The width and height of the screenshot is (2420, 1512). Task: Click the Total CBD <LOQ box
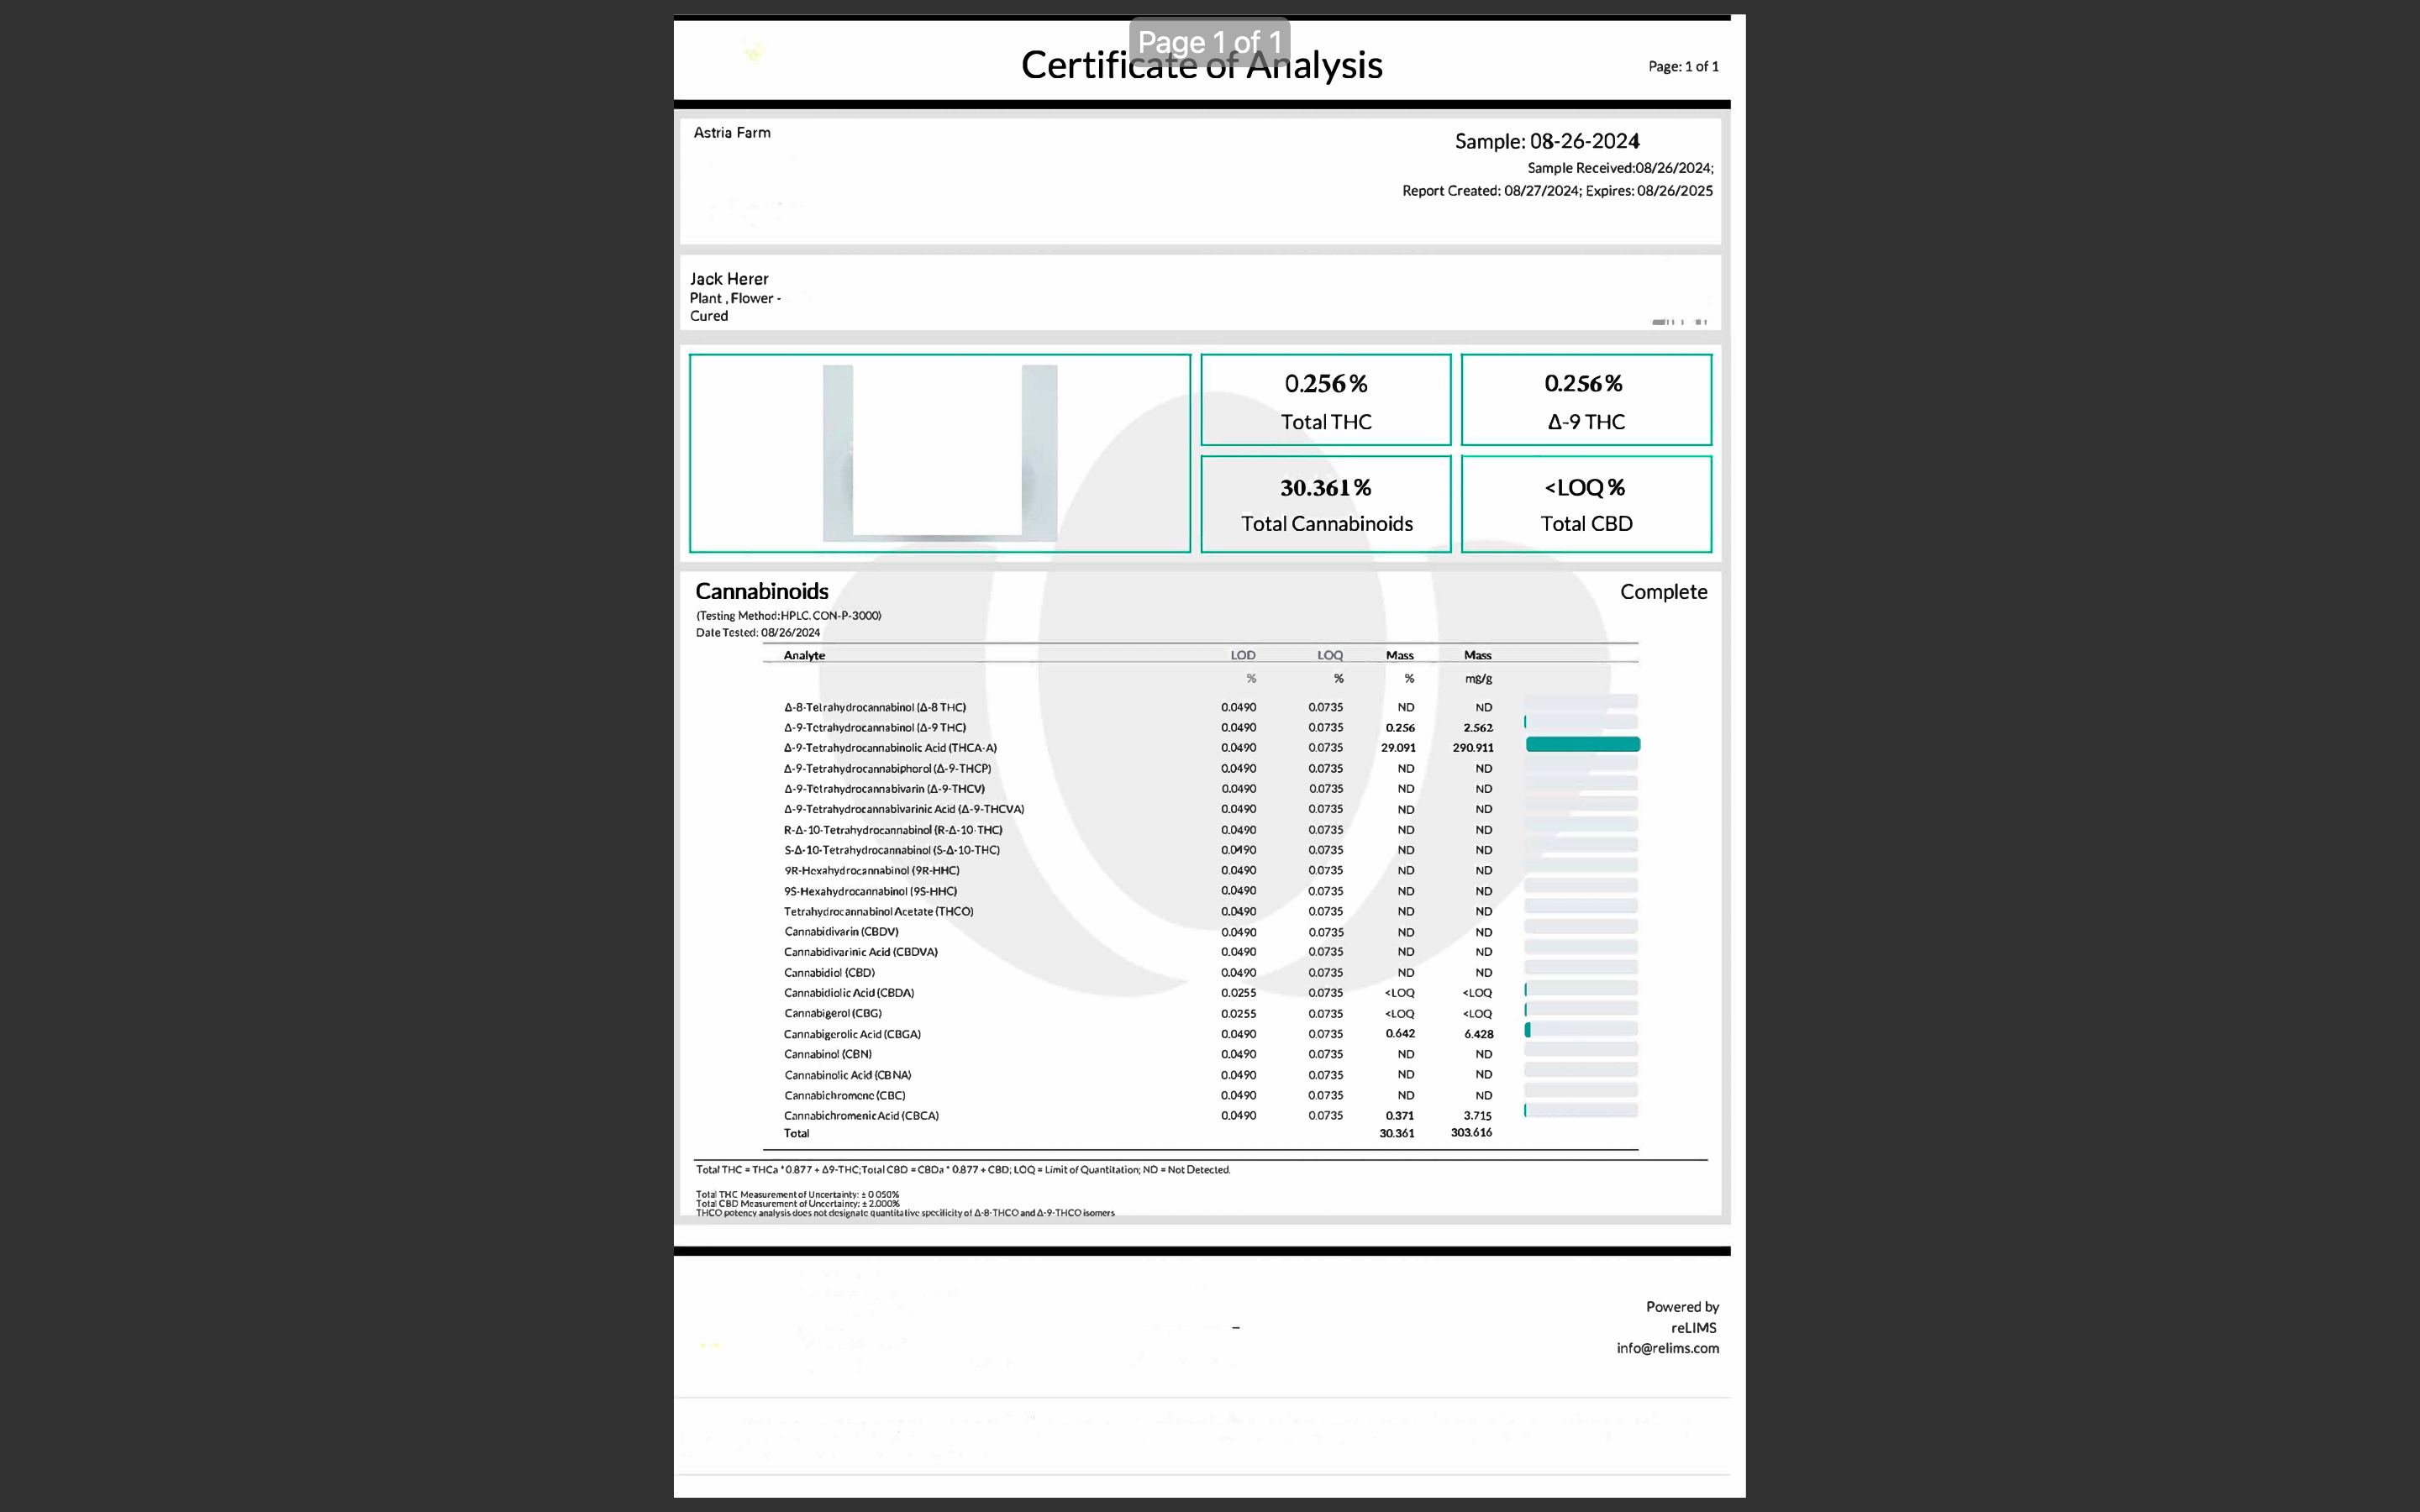pos(1586,504)
